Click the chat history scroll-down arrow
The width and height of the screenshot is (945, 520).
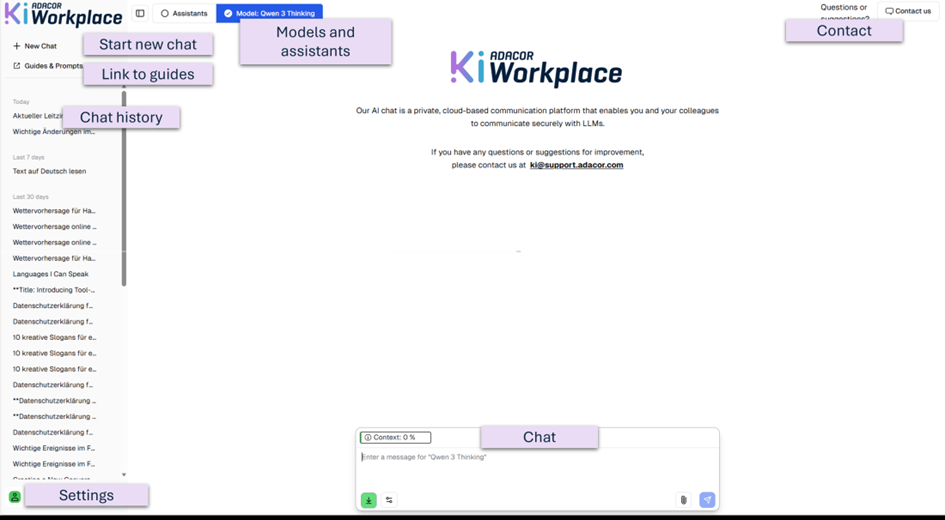pyautogui.click(x=124, y=475)
